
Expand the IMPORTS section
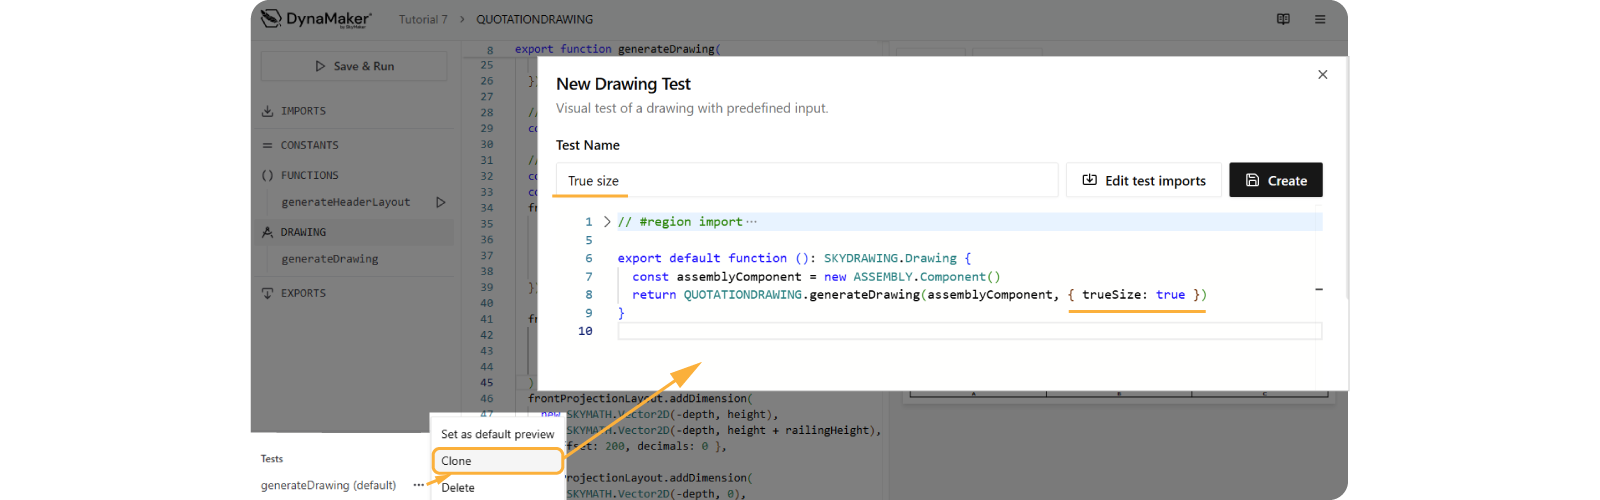coord(303,111)
